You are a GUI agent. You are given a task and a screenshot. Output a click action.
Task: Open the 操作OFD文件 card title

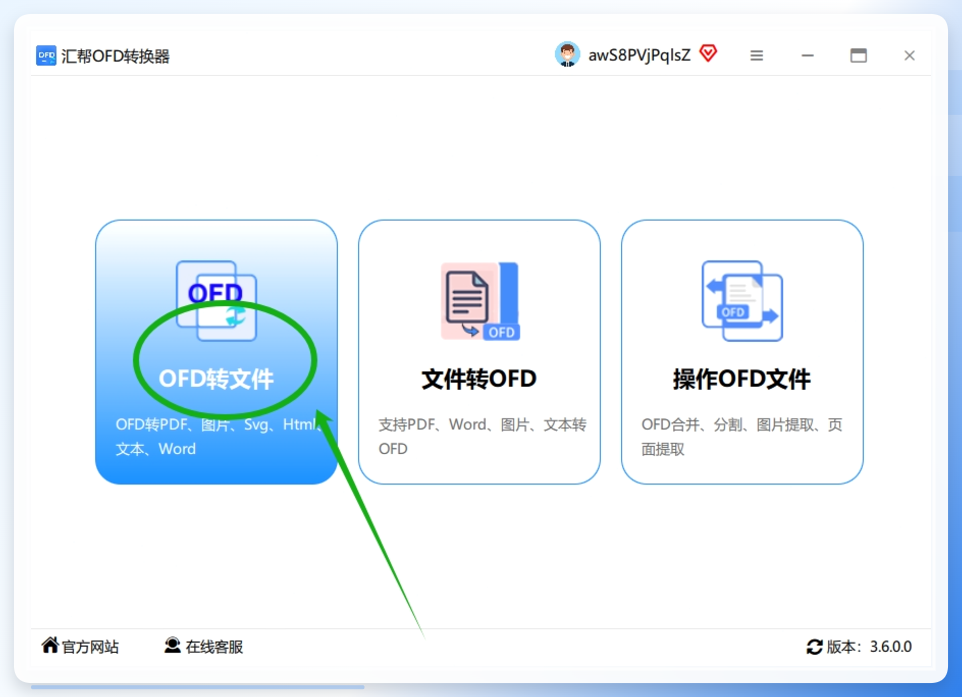point(742,379)
